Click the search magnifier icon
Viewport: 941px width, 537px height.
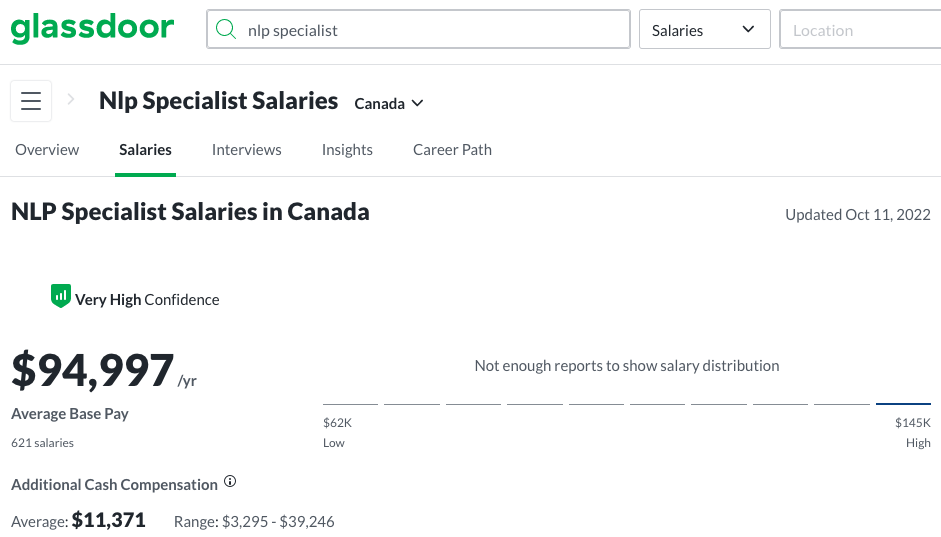point(226,29)
